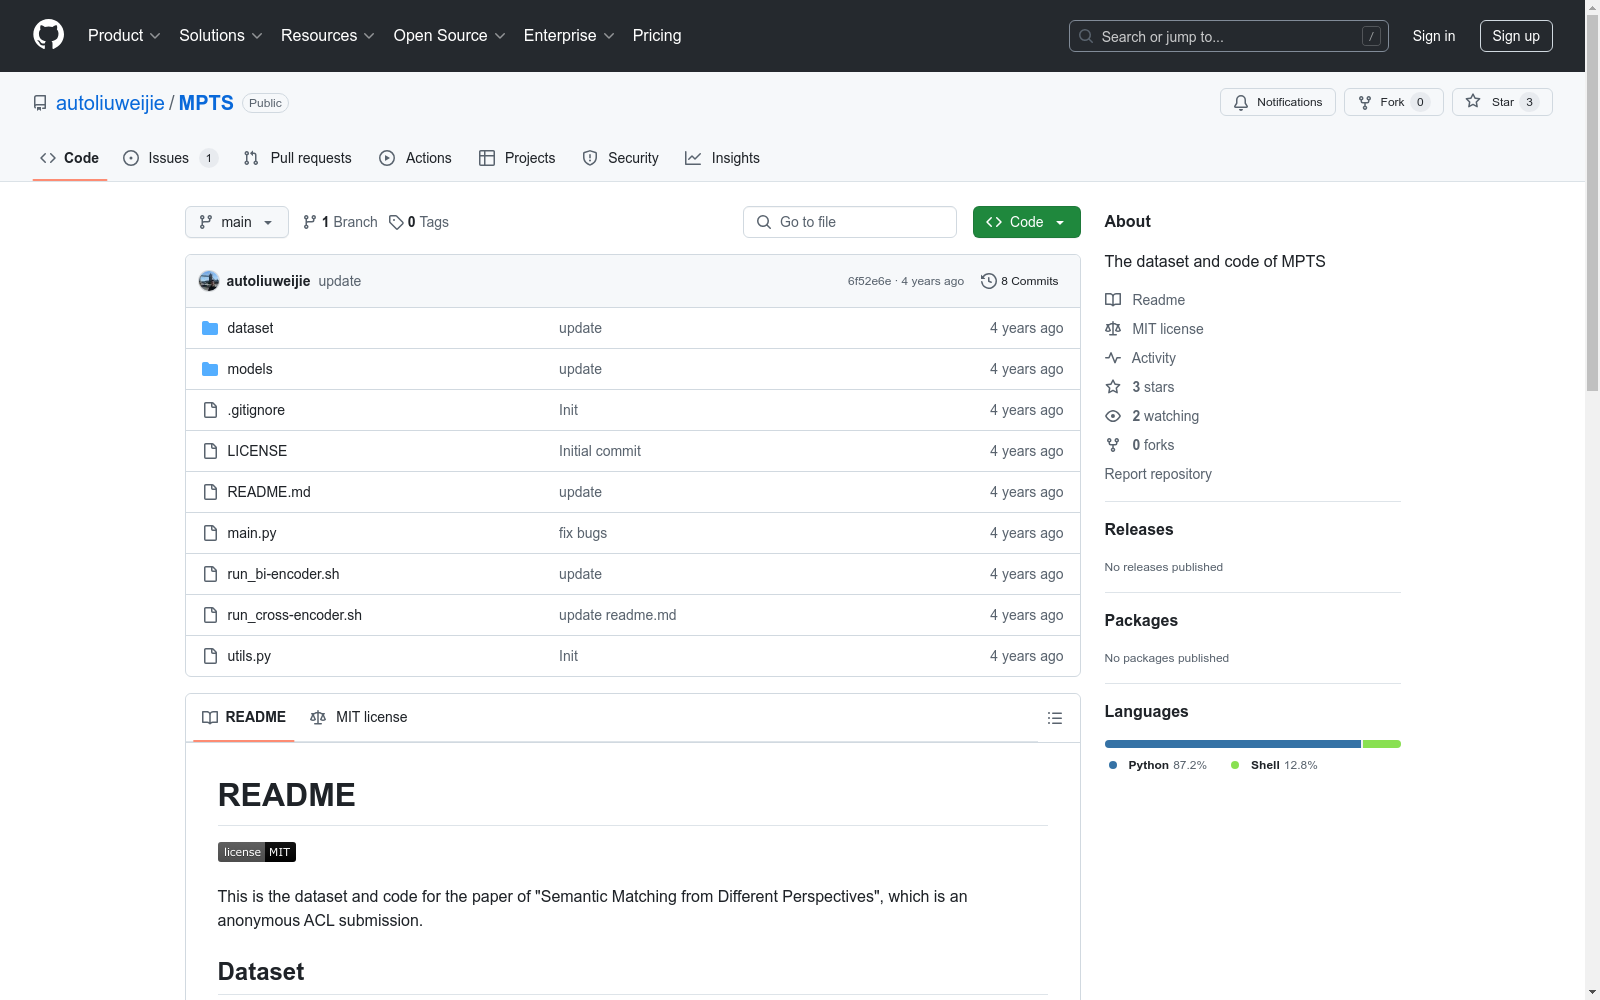The width and height of the screenshot is (1600, 1000).
Task: Expand the Enterprise menu
Action: click(569, 35)
